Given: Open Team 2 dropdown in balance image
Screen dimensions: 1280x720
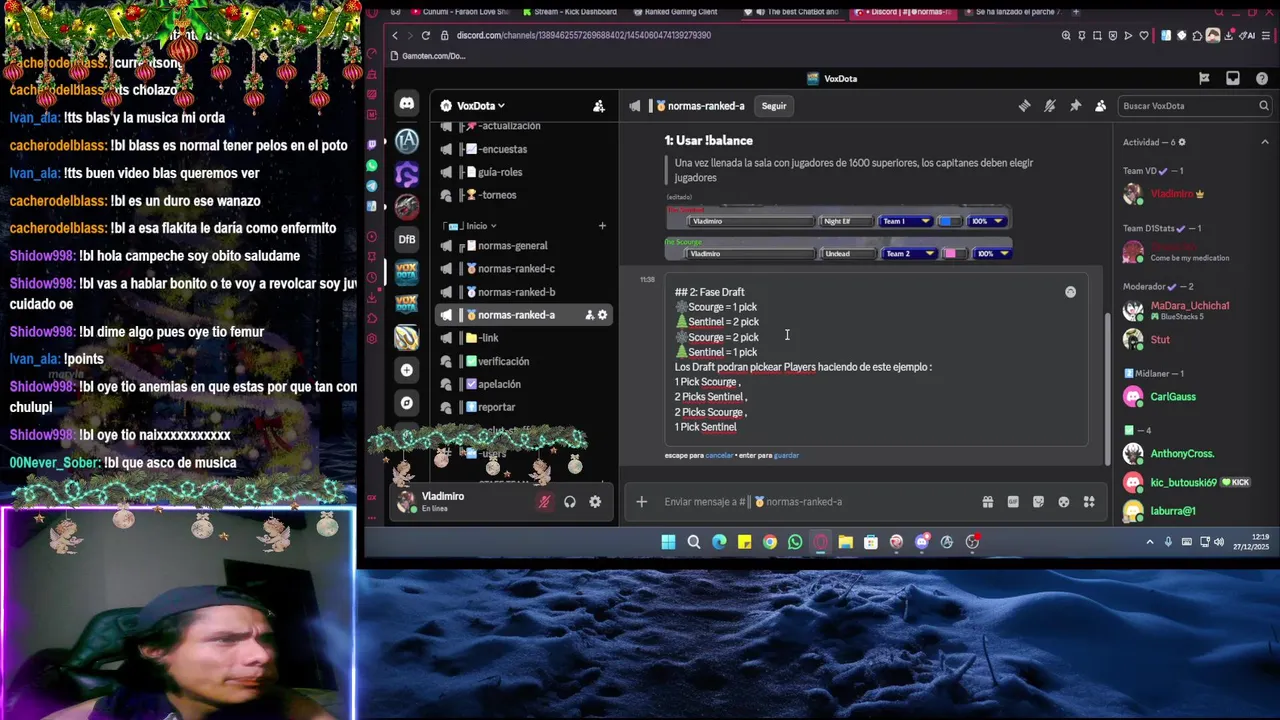Looking at the screenshot, I should [x=909, y=254].
